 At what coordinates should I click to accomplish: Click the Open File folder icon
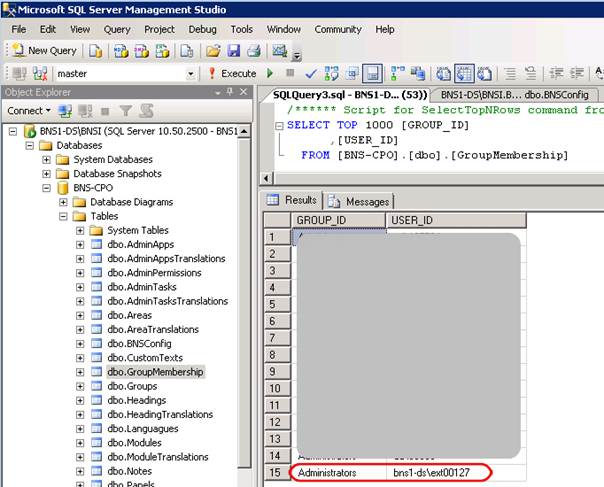[x=213, y=50]
